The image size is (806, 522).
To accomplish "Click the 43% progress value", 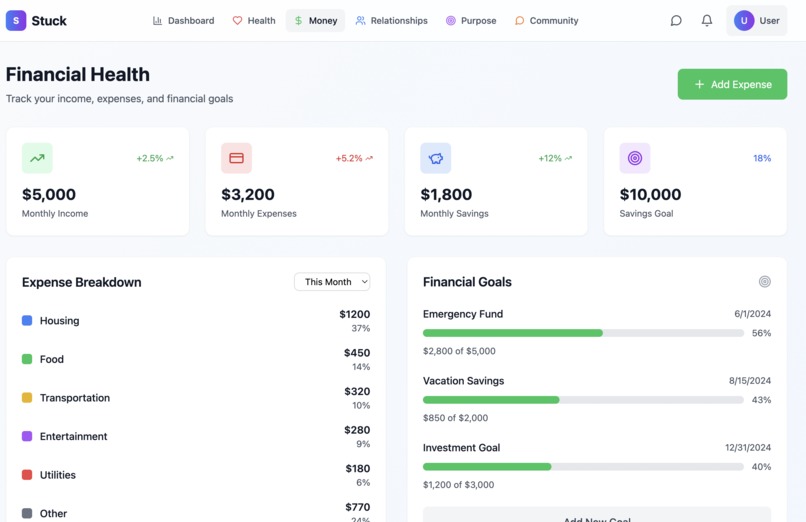I will [761, 400].
